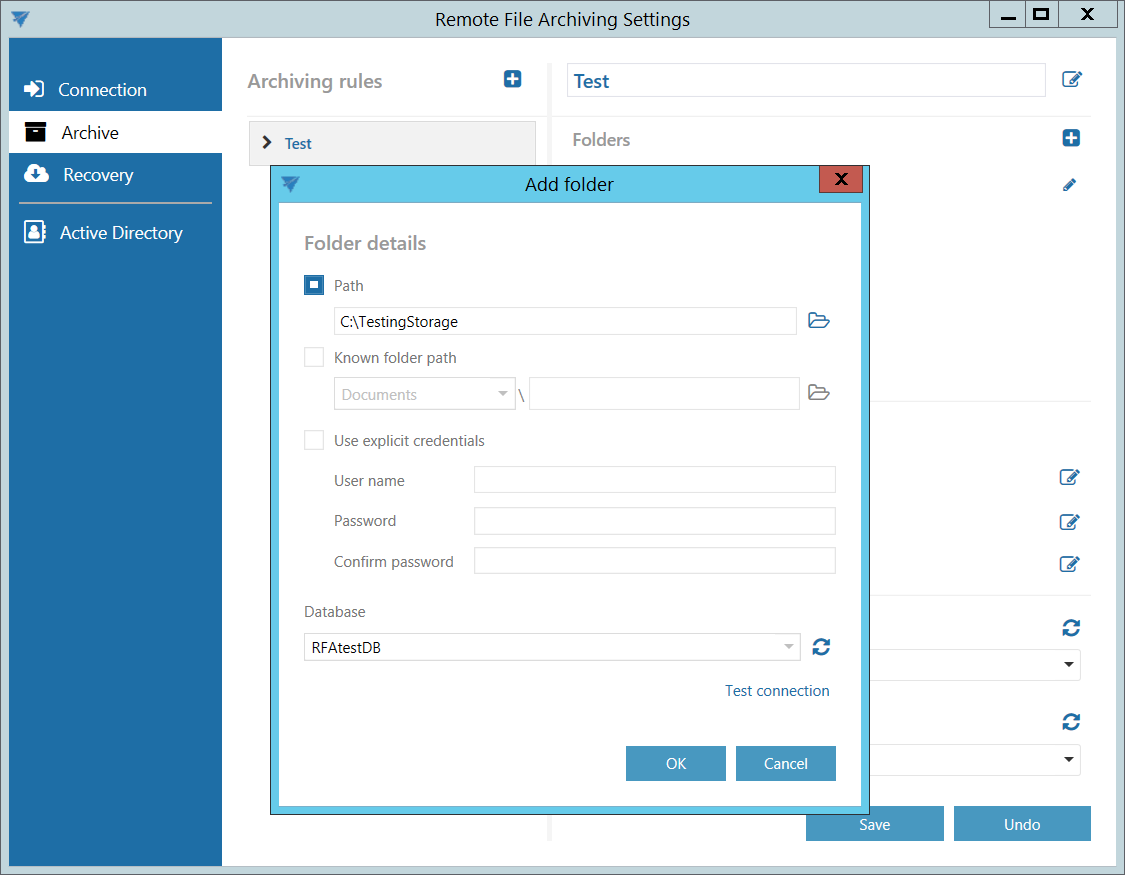Switch to the Connection section
Screen dimensions: 1125x875
tap(102, 90)
